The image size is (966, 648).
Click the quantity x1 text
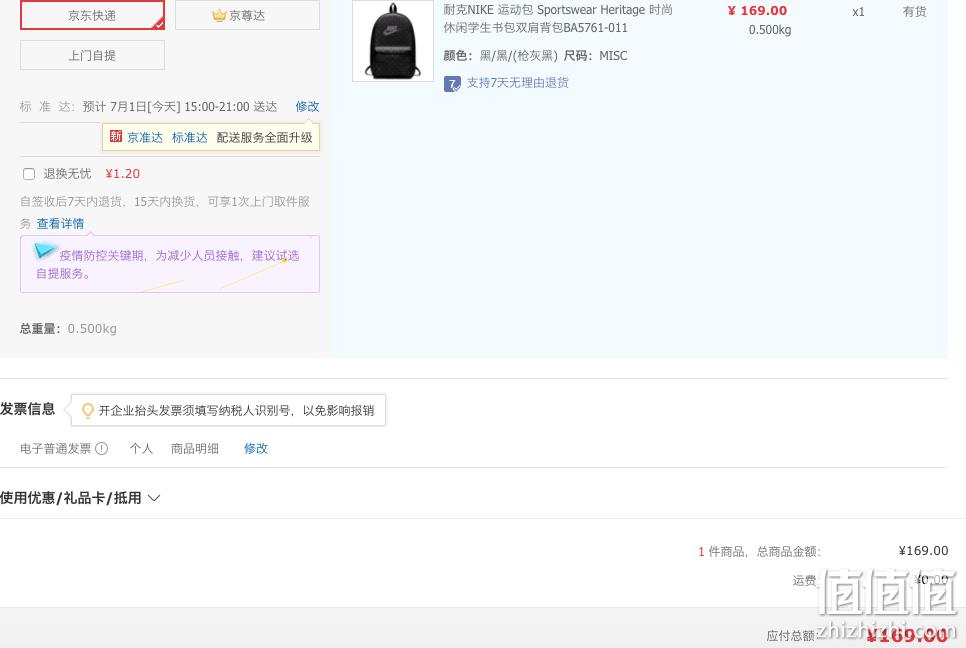(858, 12)
